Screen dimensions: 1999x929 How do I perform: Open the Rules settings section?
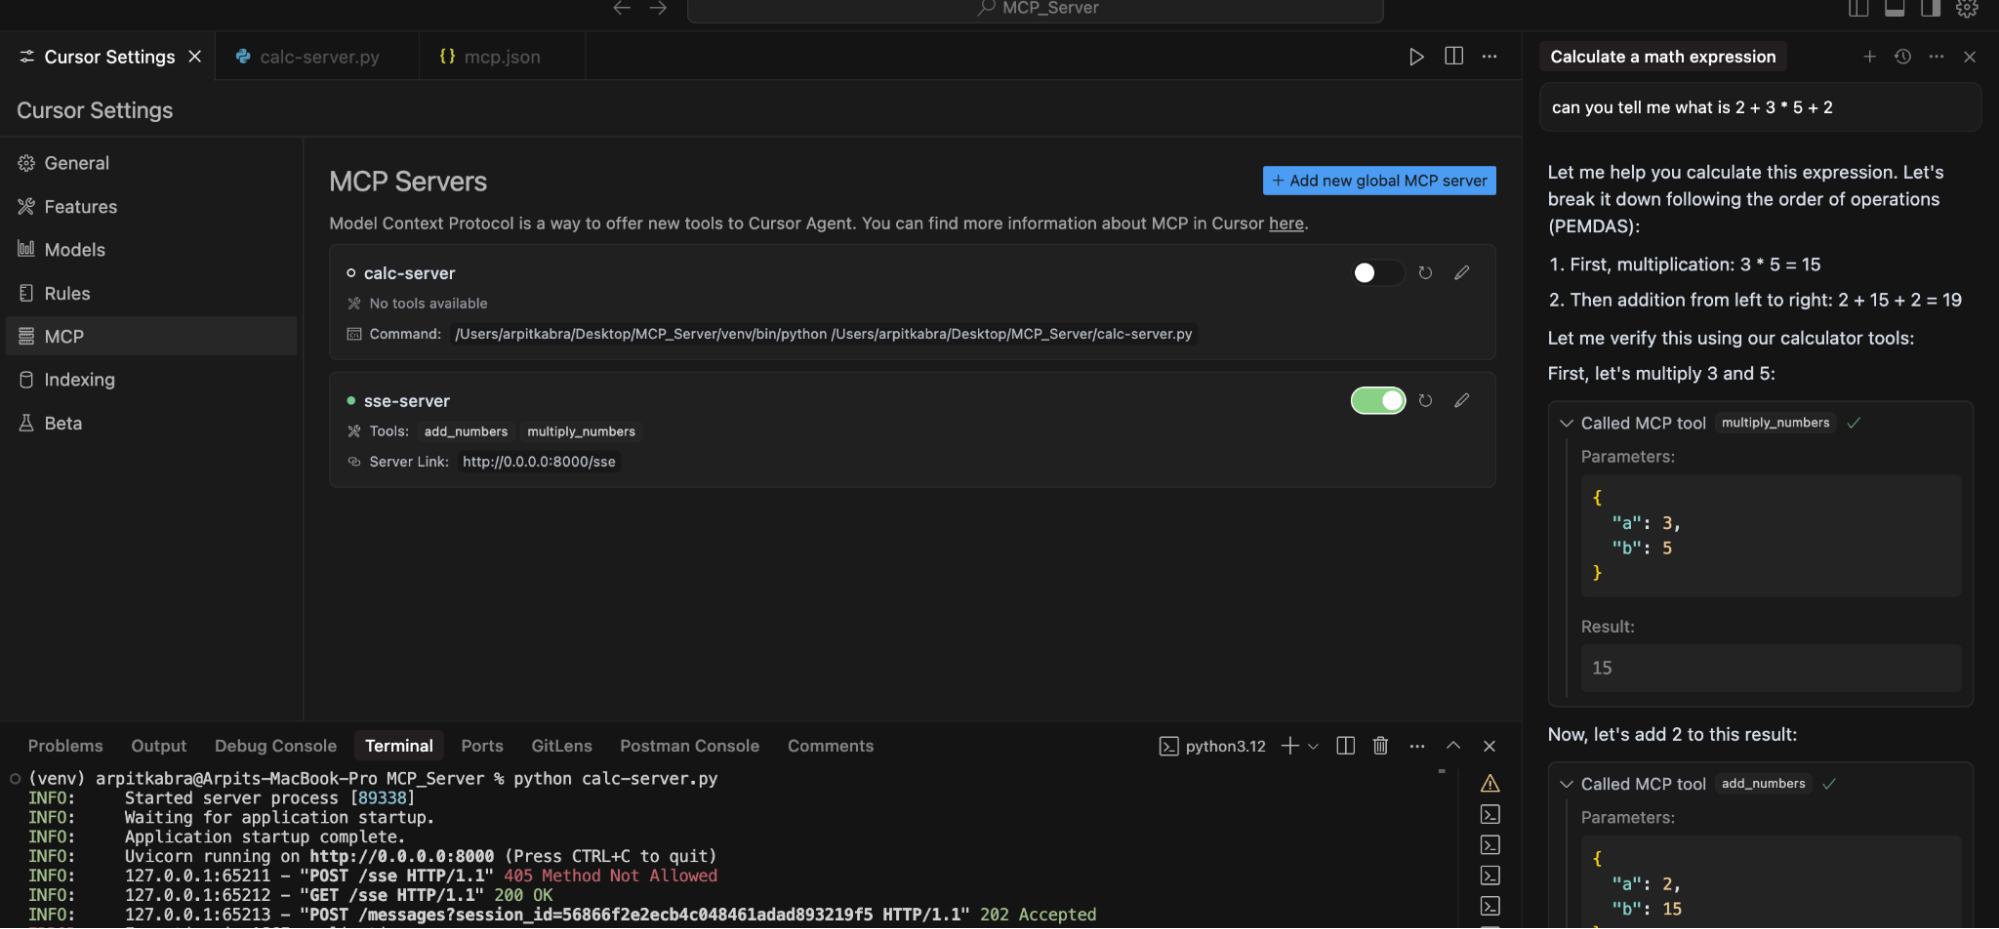66,293
